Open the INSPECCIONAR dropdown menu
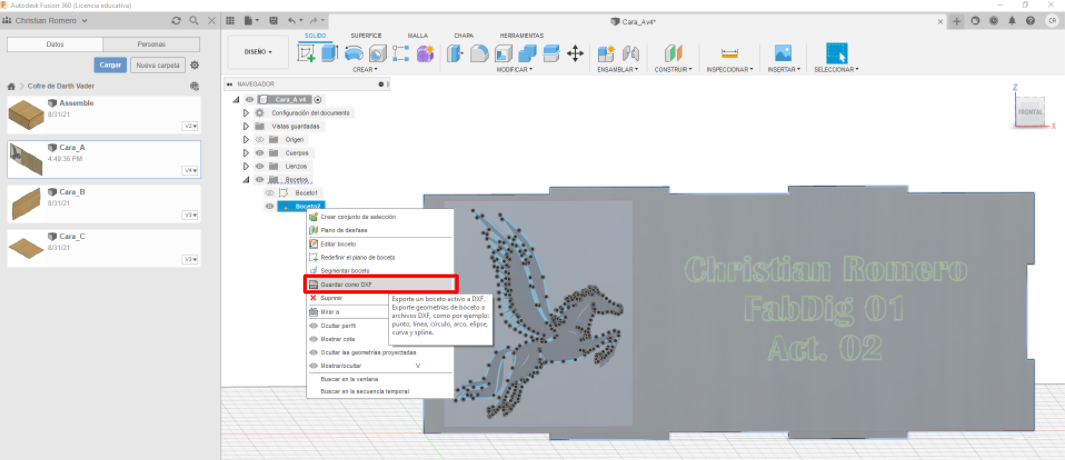The height and width of the screenshot is (460, 1065). 729,69
